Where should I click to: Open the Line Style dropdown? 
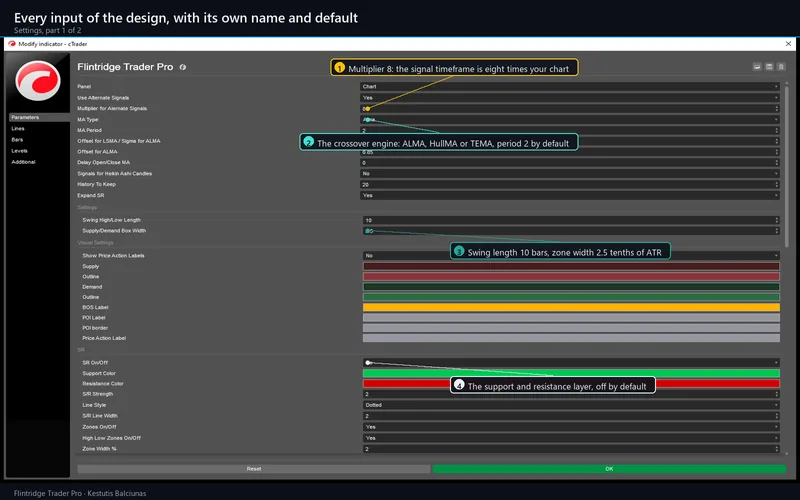point(571,405)
